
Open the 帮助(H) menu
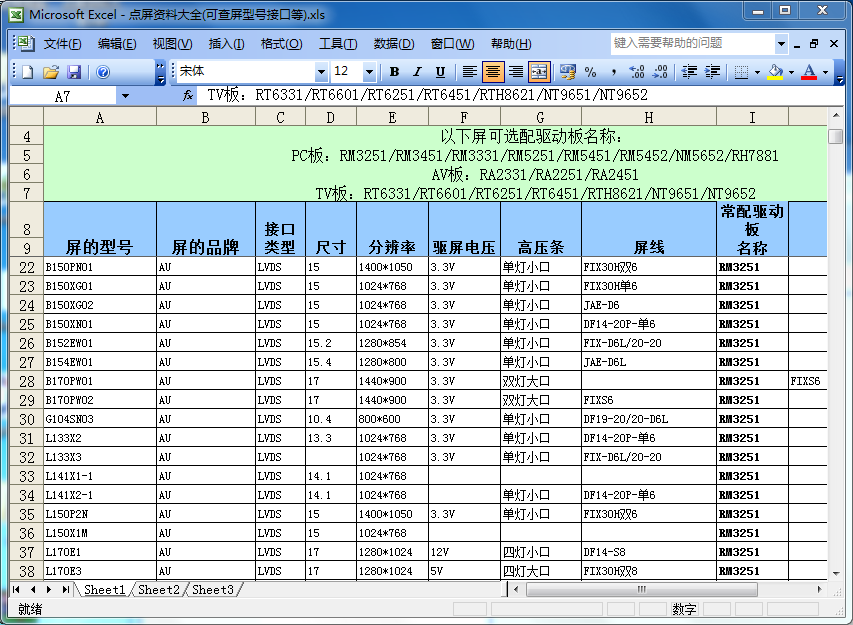pos(511,44)
